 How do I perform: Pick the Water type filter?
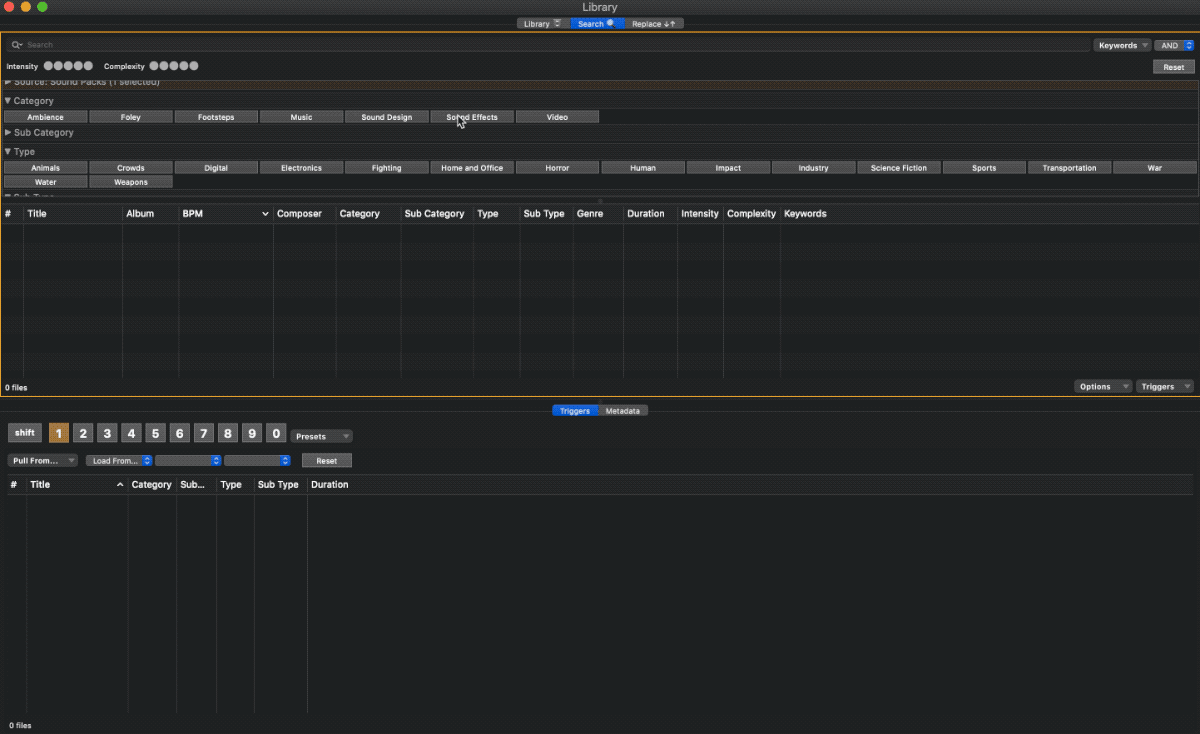click(x=45, y=182)
